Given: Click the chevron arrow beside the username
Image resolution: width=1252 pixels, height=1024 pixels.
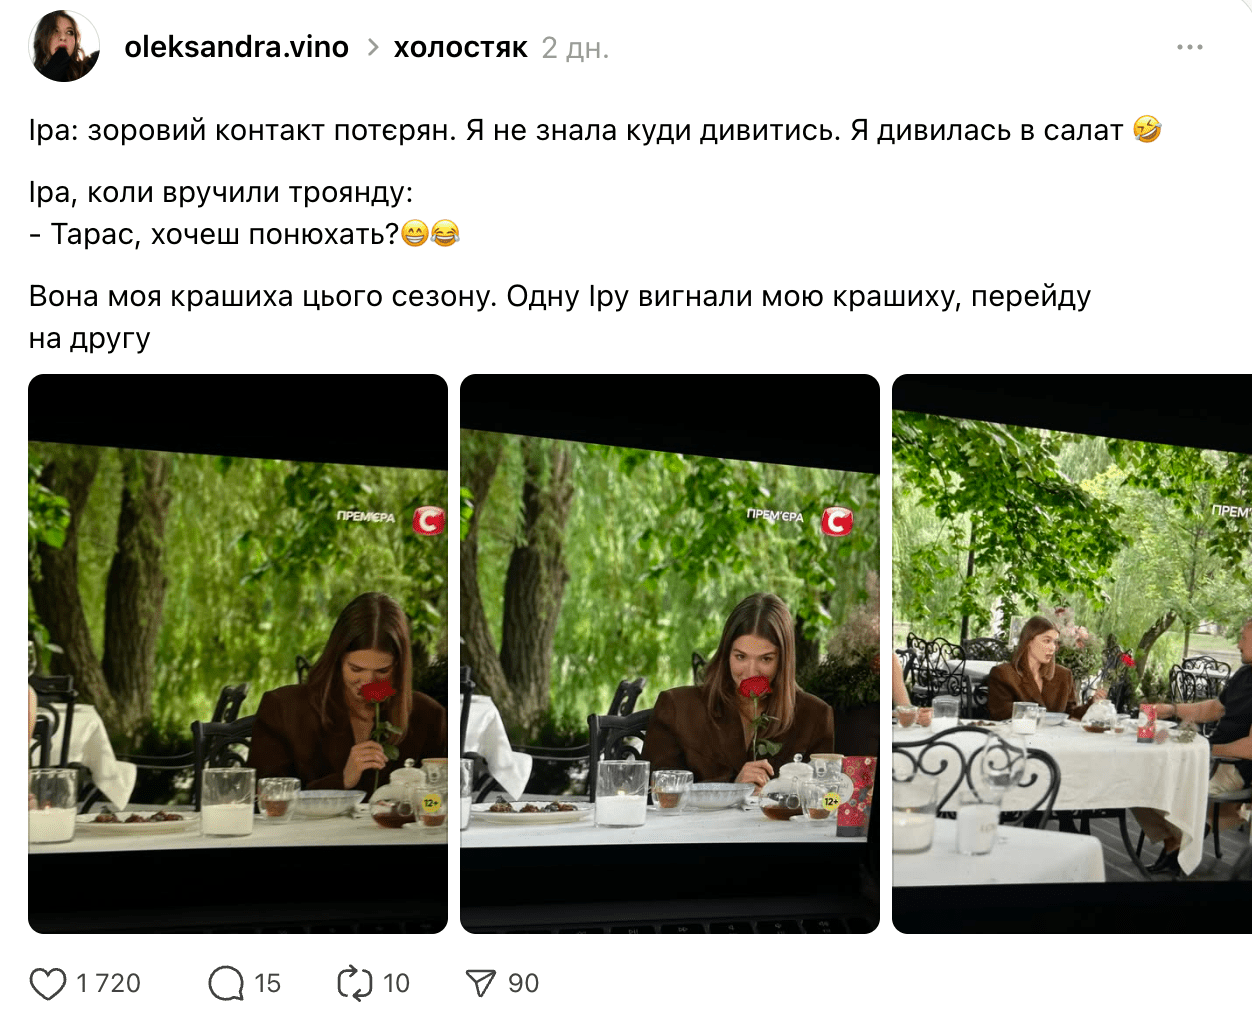Looking at the screenshot, I should click(x=372, y=47).
